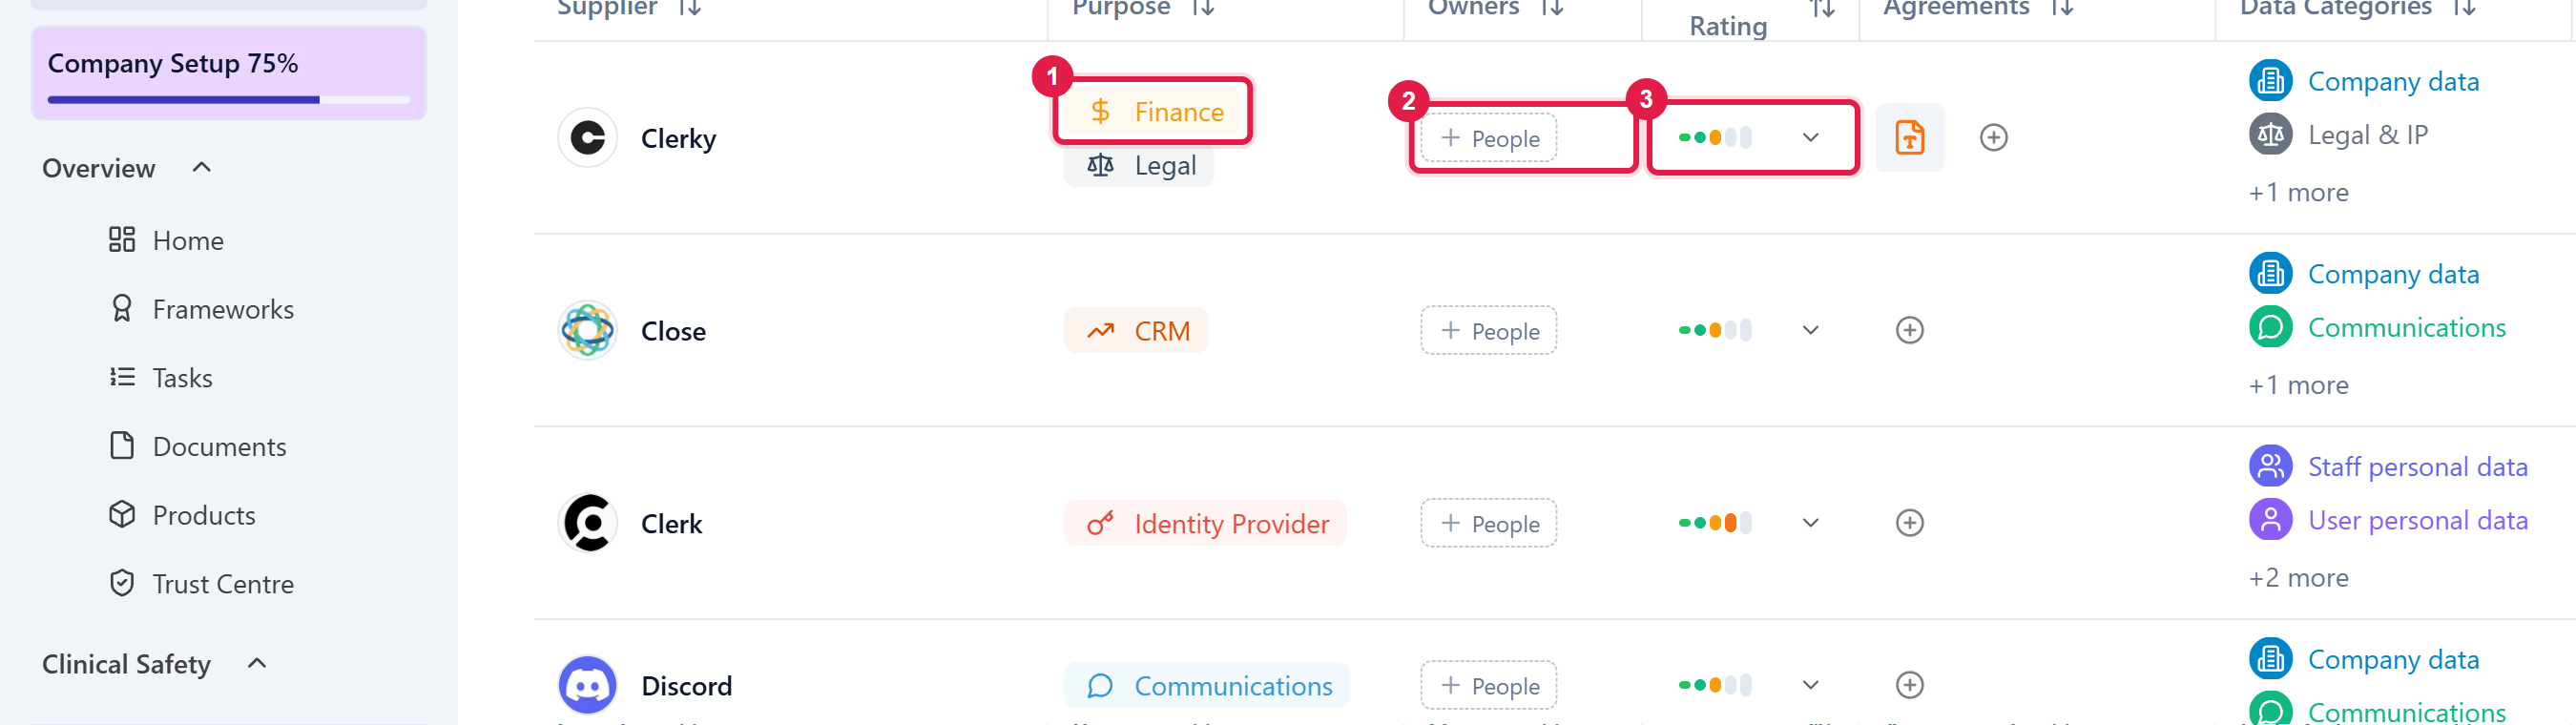Click the Company Setup 75% progress bar

pyautogui.click(x=229, y=100)
